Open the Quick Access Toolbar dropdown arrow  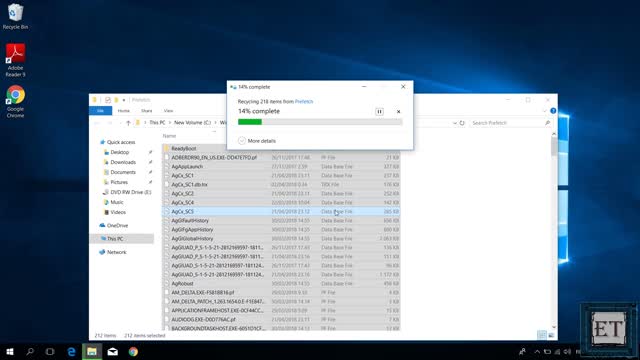click(x=124, y=100)
